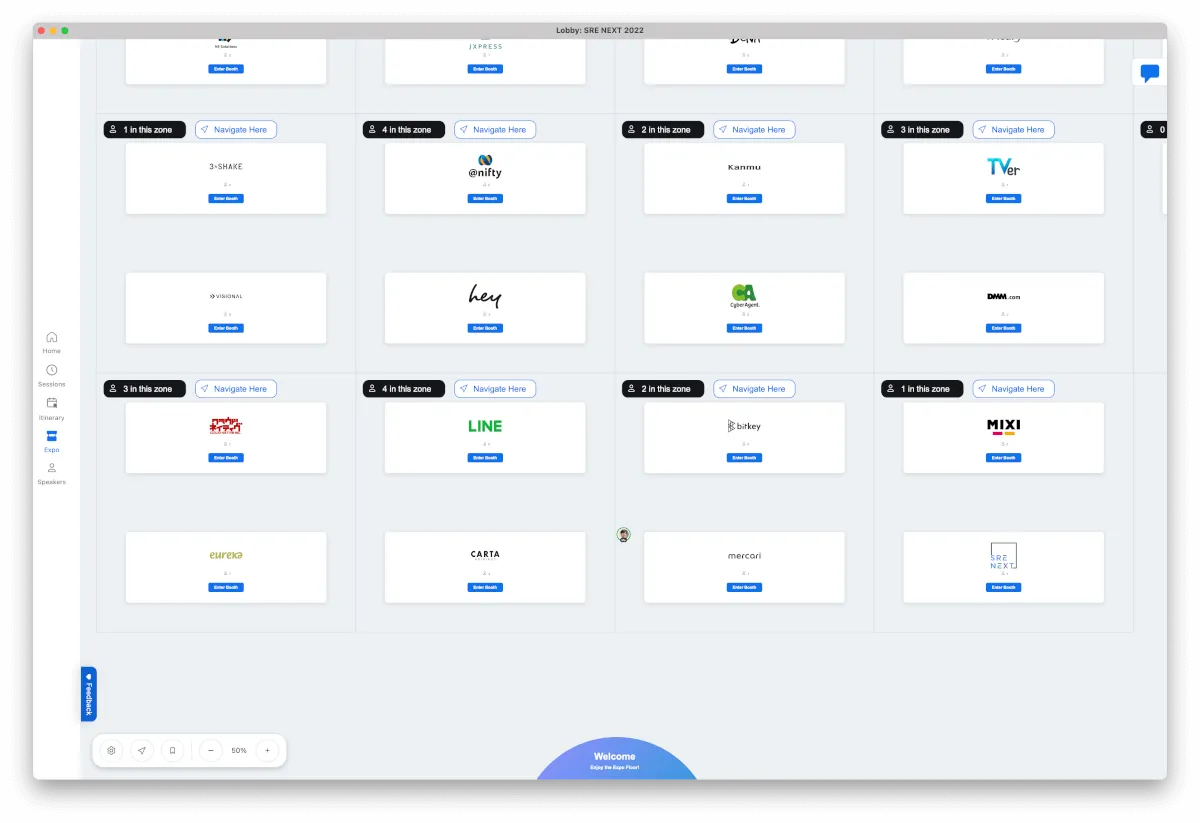The width and height of the screenshot is (1200, 823).
Task: Open the chat bubble panel icon
Action: click(1150, 73)
